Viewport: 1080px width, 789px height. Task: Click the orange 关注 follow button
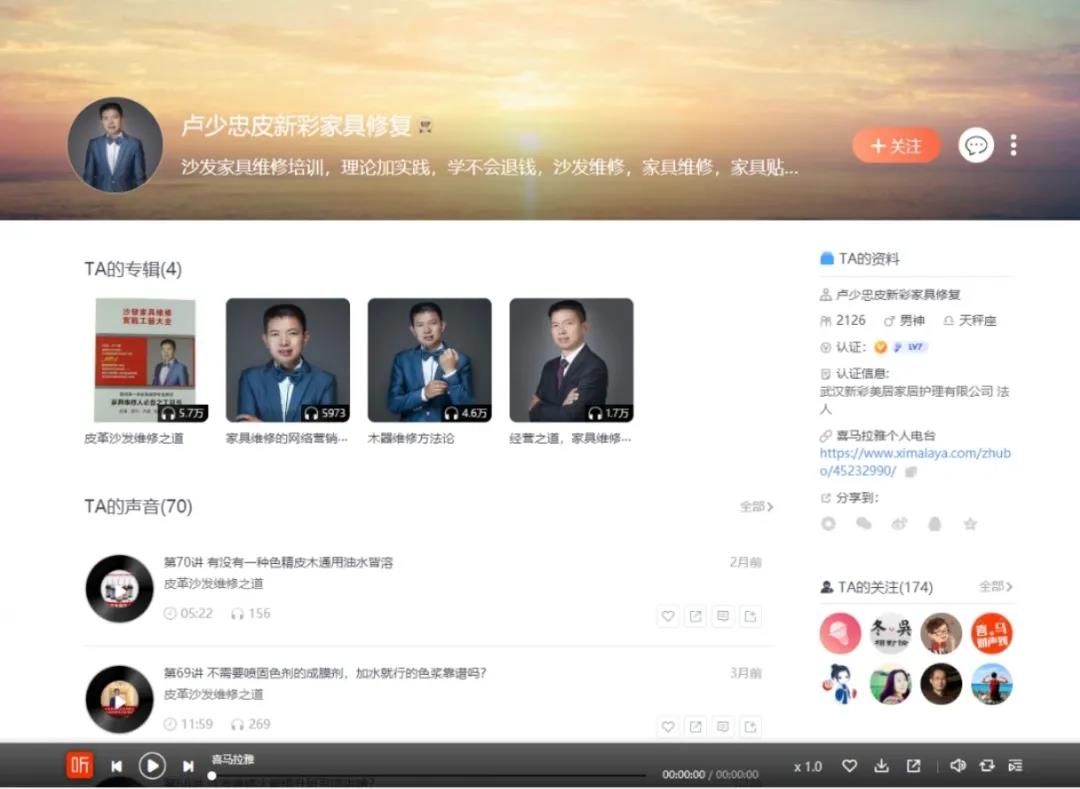pos(896,146)
